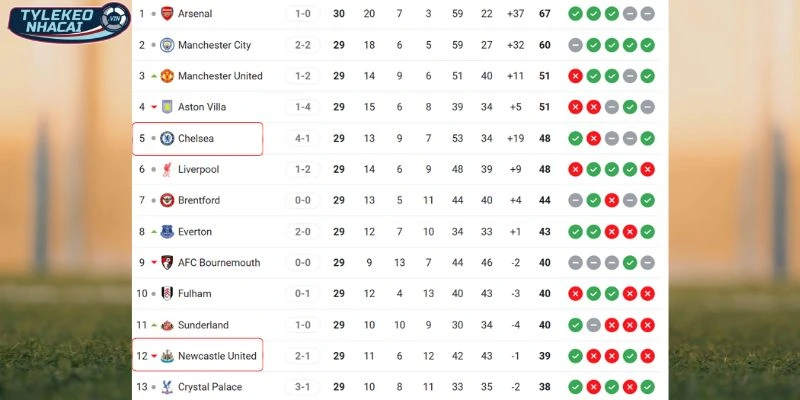Click the Fulham club crest icon

click(x=167, y=294)
